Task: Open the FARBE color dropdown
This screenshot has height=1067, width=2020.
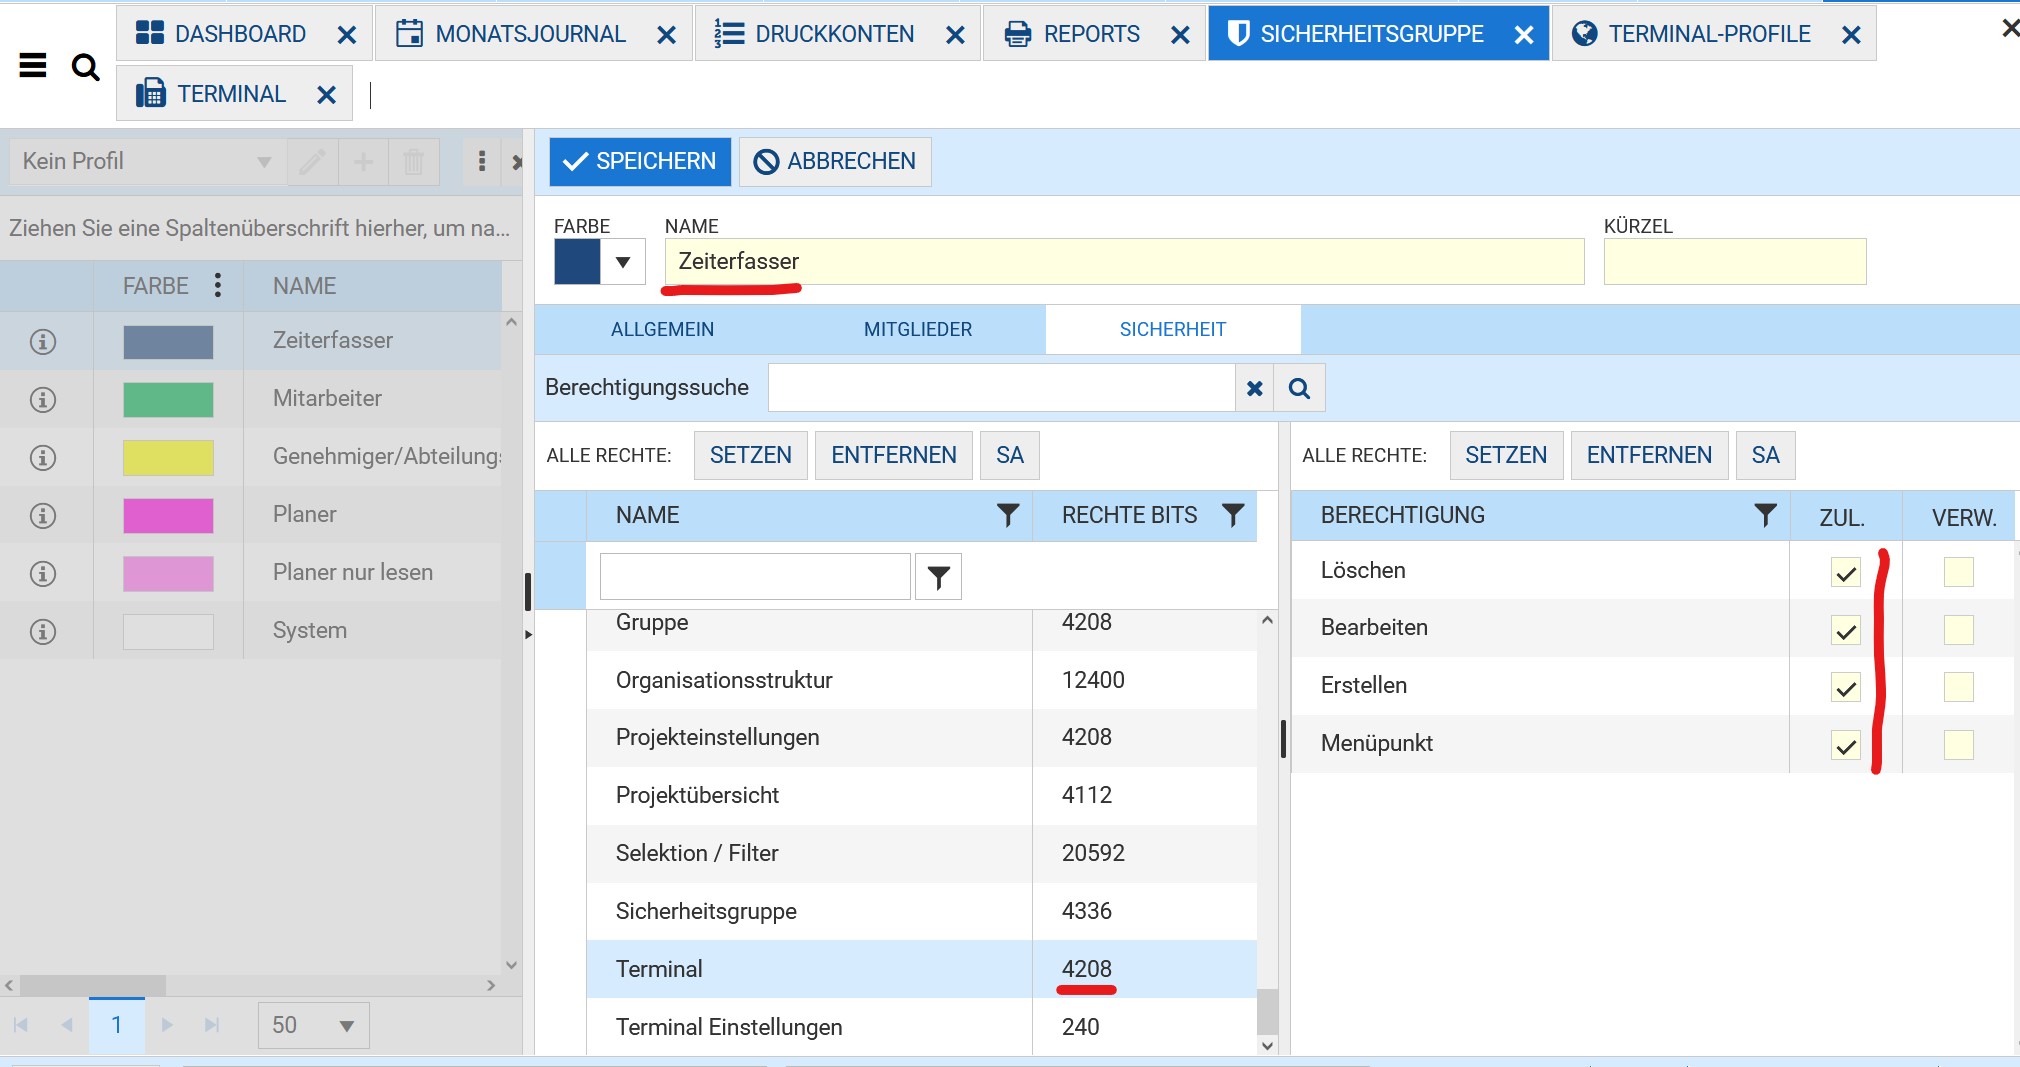Action: pyautogui.click(x=623, y=261)
